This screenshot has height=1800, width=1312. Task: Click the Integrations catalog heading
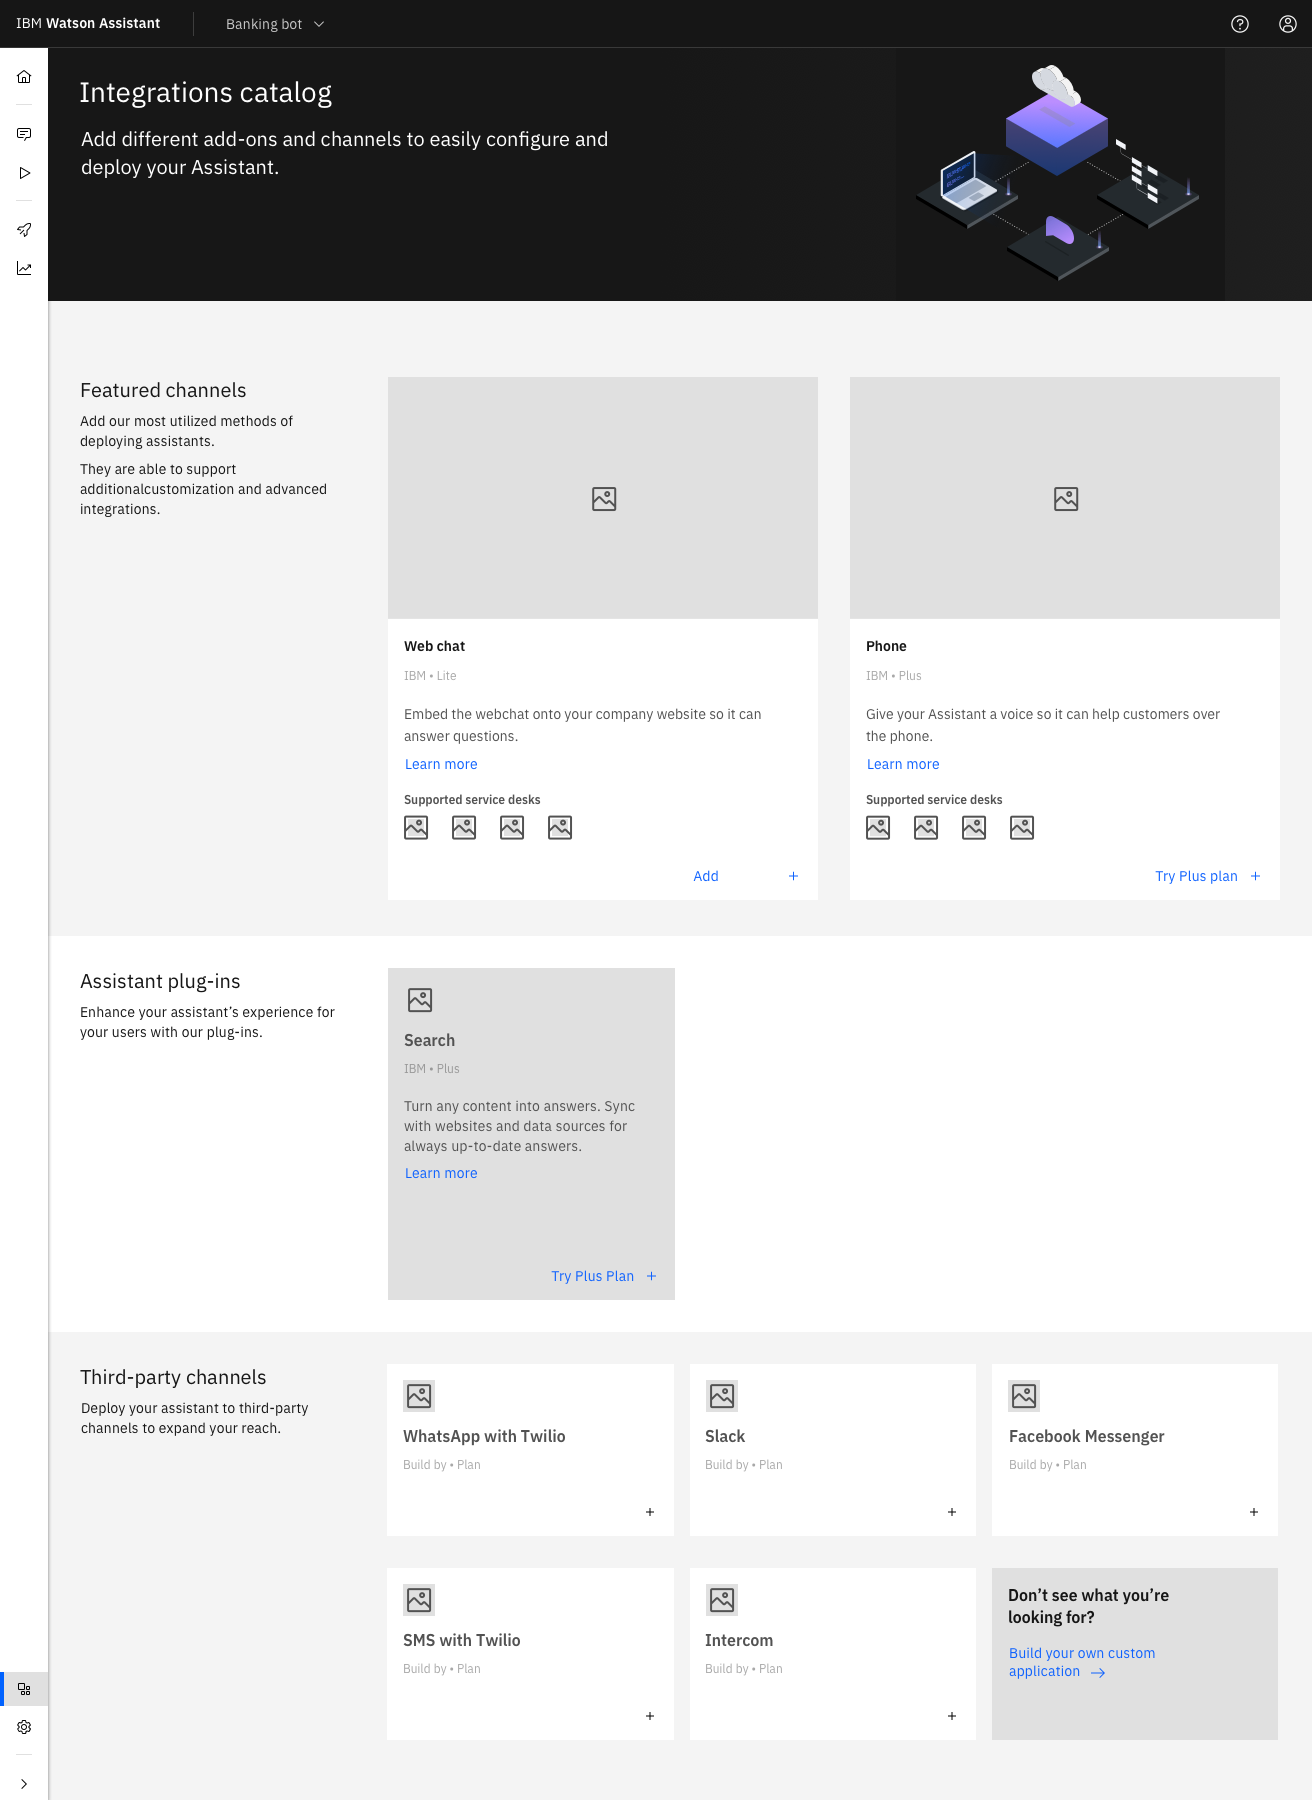point(205,93)
